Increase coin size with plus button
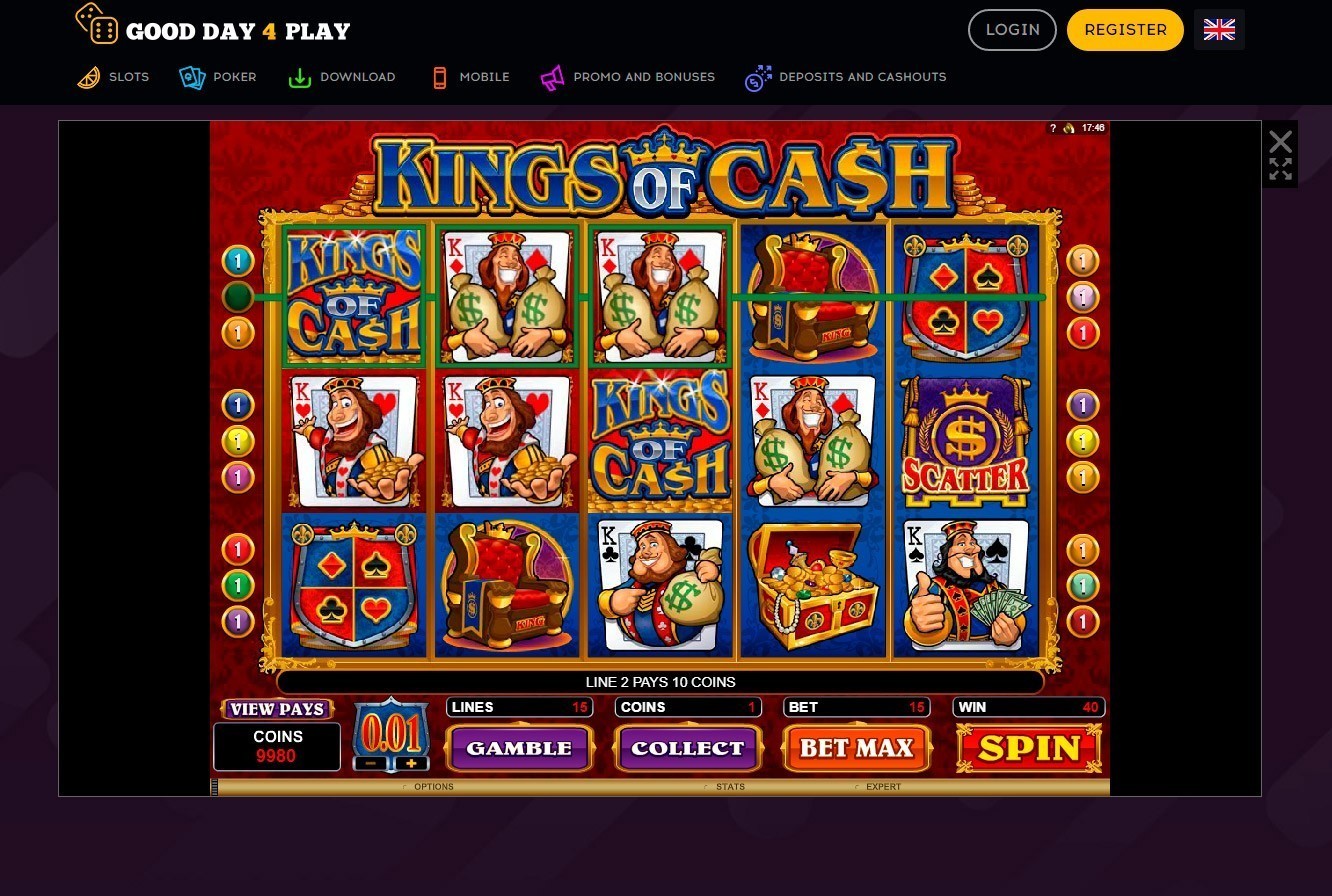The image size is (1332, 896). [x=411, y=764]
